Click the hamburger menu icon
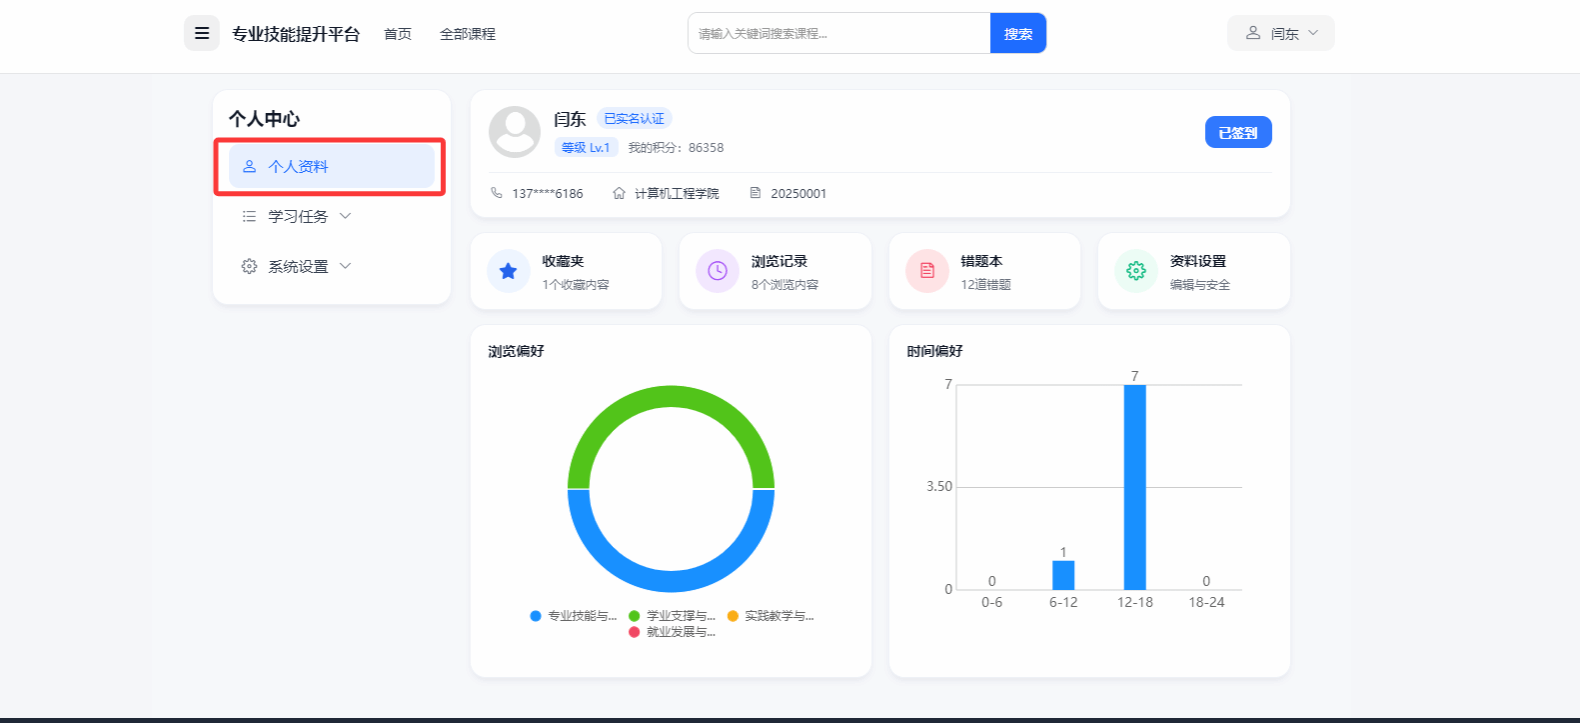1580x723 pixels. [201, 33]
